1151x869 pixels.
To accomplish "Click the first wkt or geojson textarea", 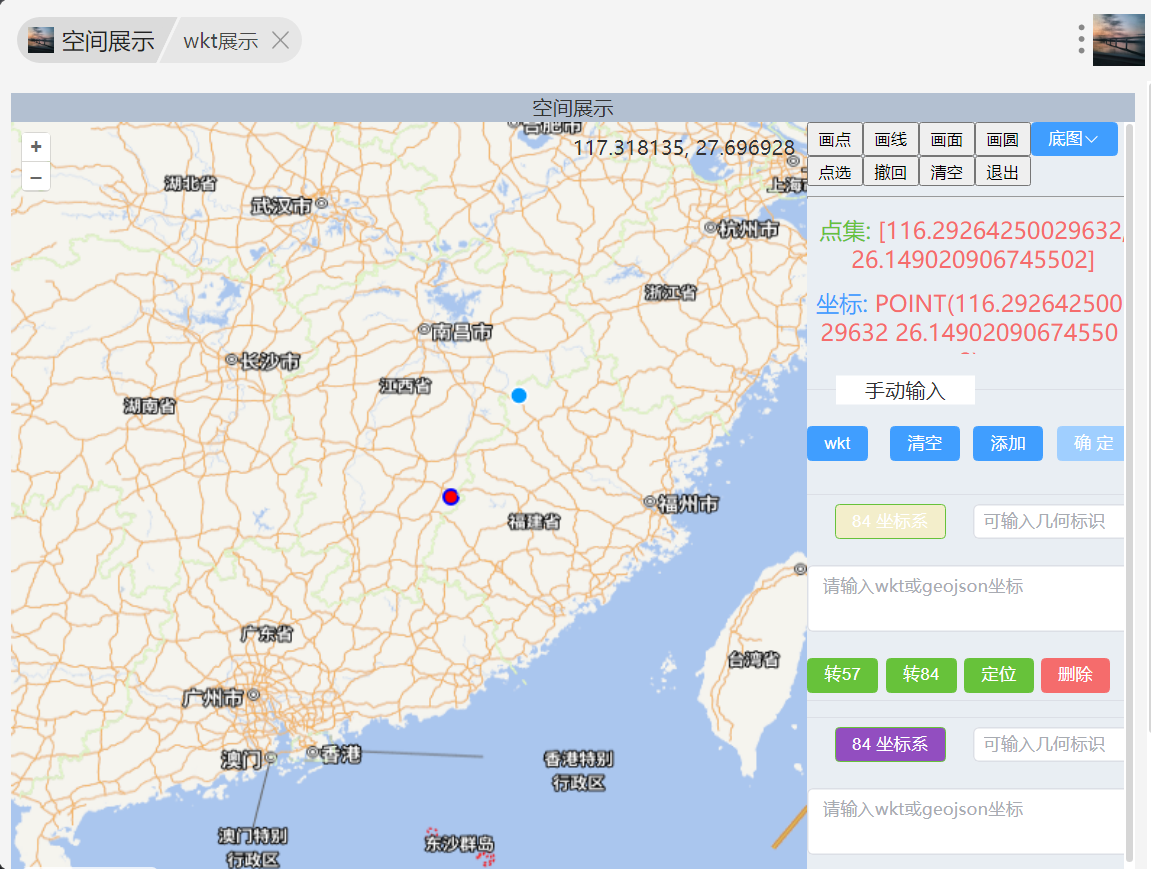I will coord(965,597).
